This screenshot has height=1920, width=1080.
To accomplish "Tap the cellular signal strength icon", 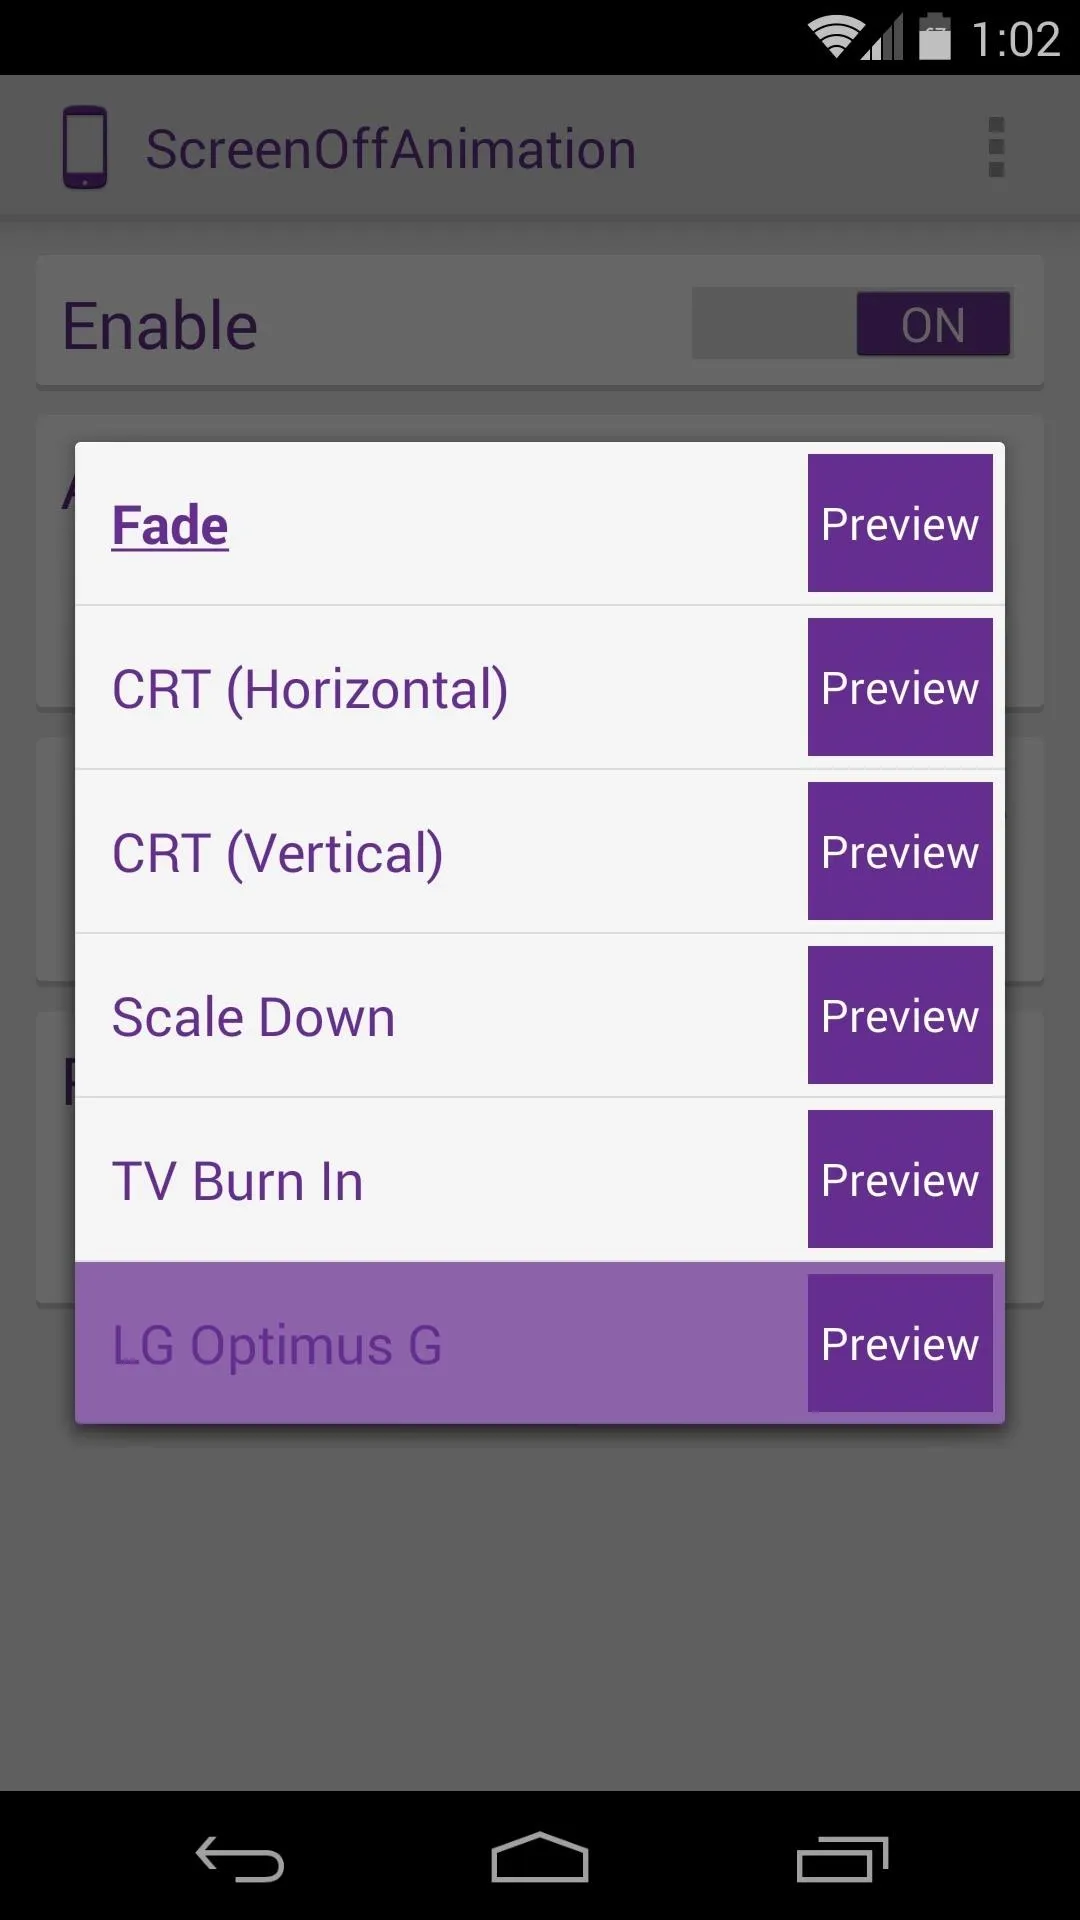I will (884, 38).
